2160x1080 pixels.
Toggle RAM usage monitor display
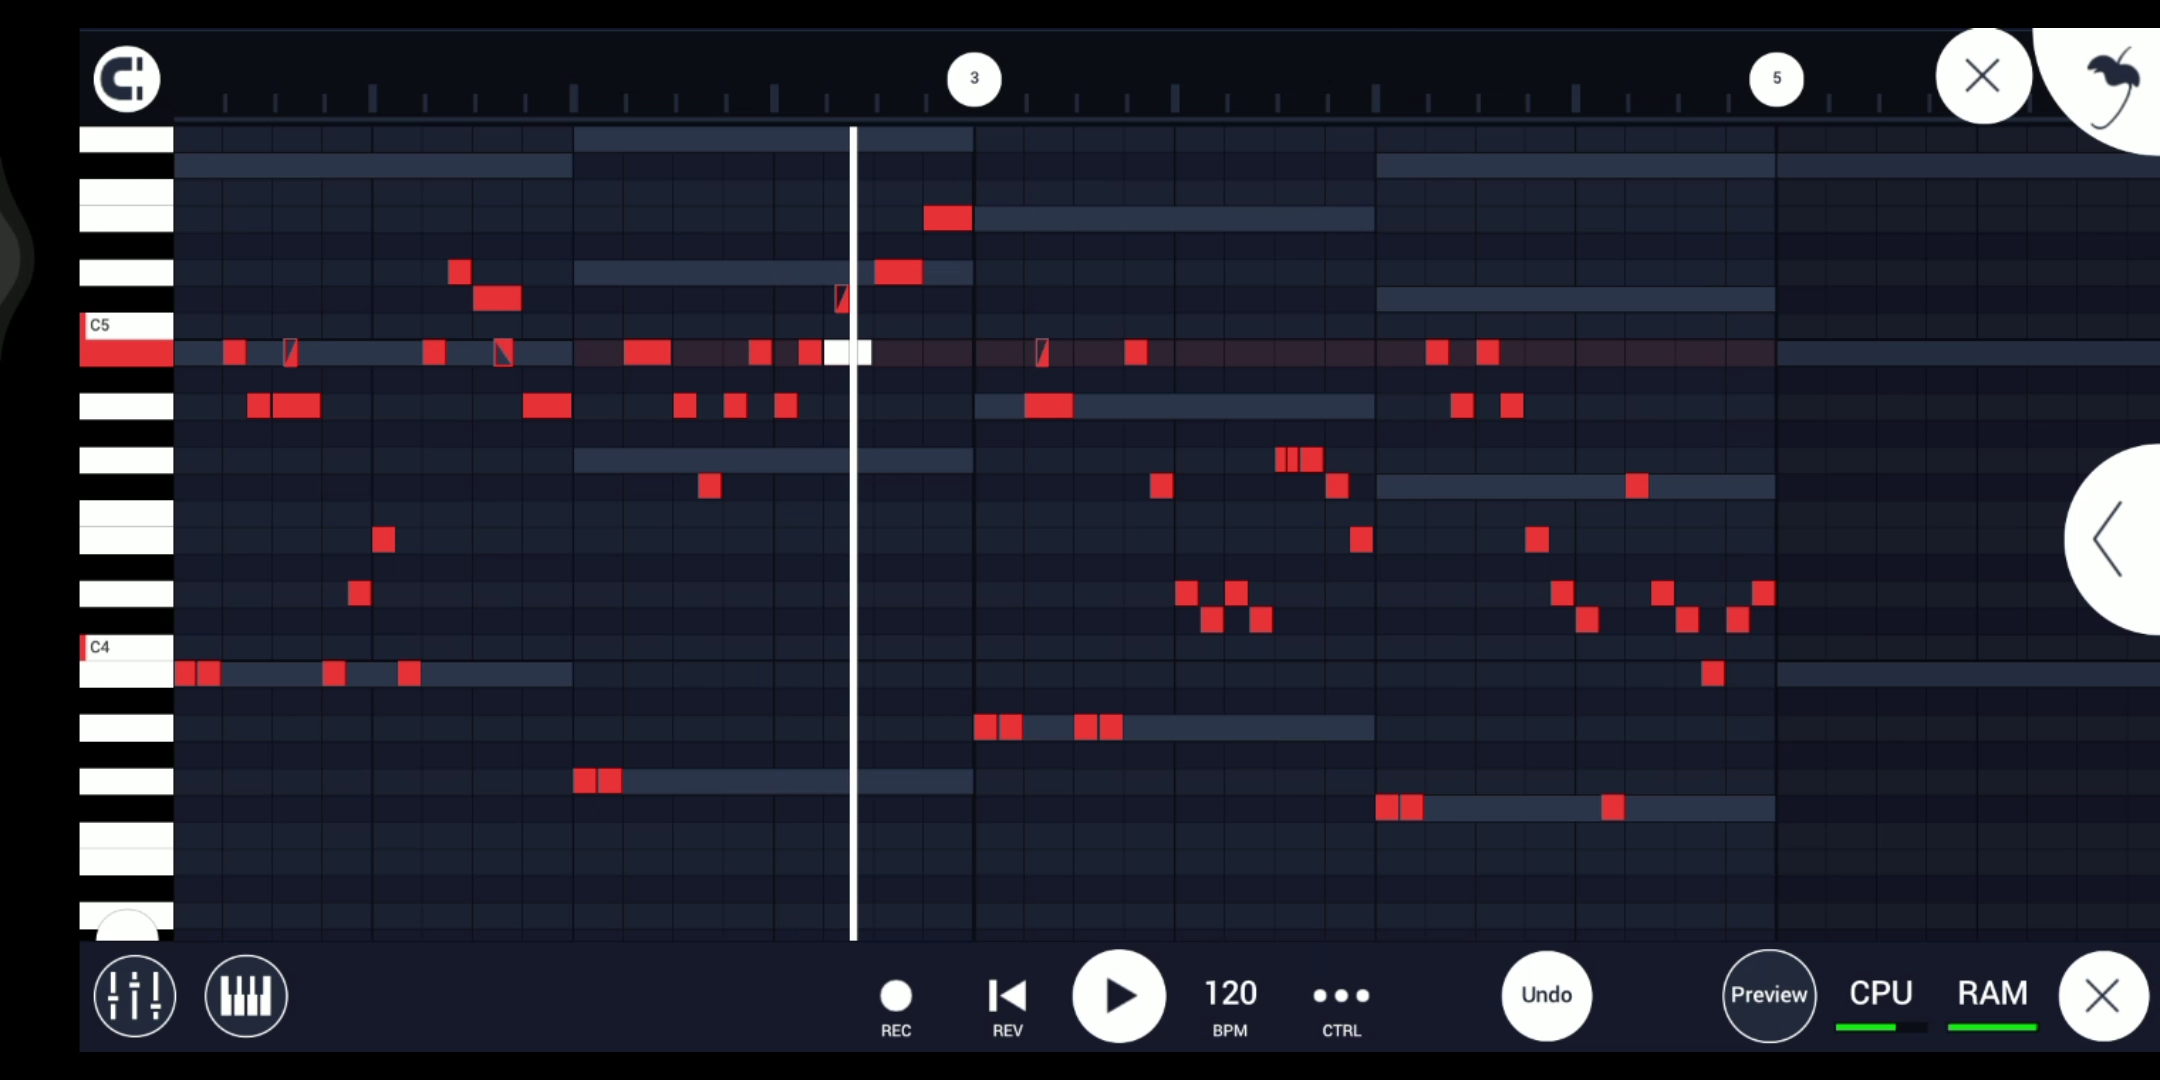pyautogui.click(x=1991, y=993)
